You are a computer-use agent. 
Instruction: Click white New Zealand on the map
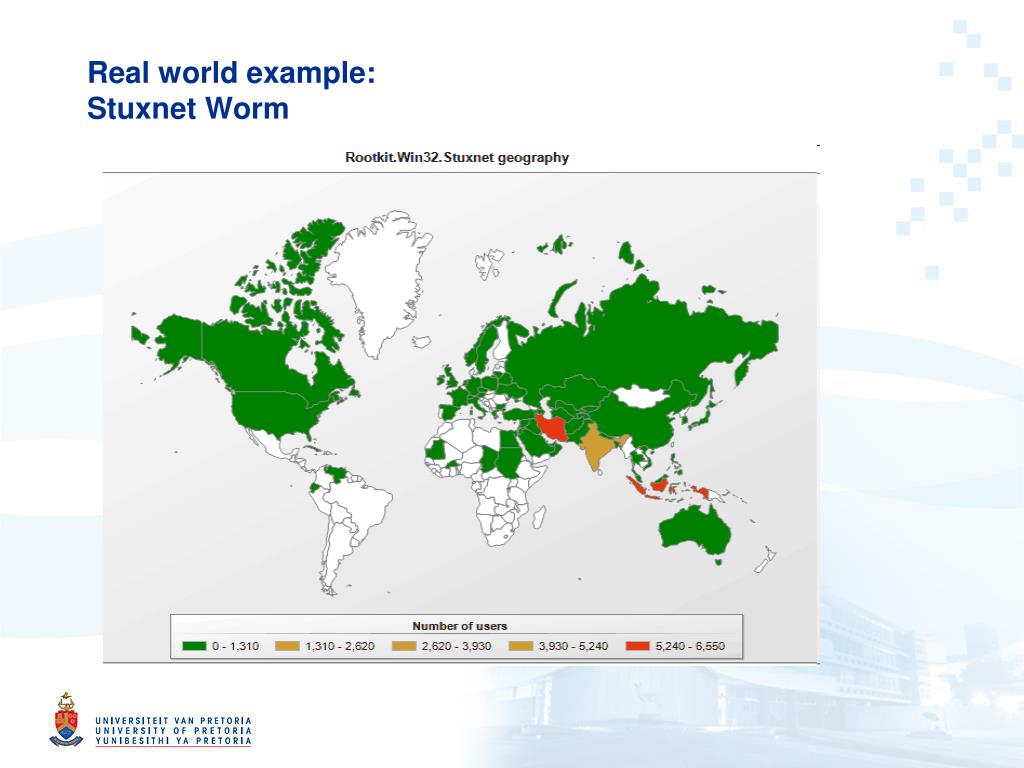click(766, 560)
